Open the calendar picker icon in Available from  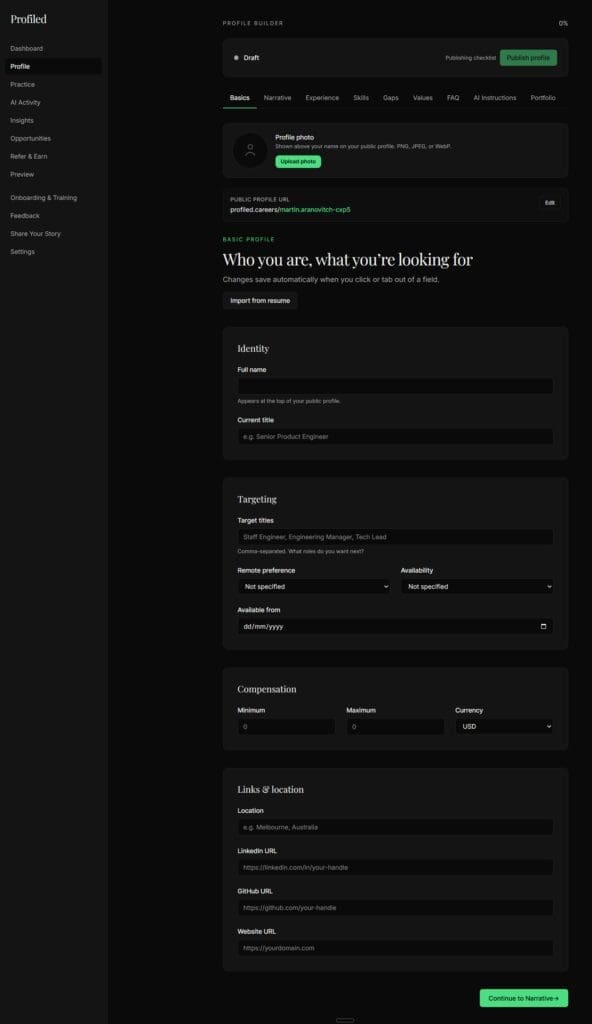click(543, 626)
